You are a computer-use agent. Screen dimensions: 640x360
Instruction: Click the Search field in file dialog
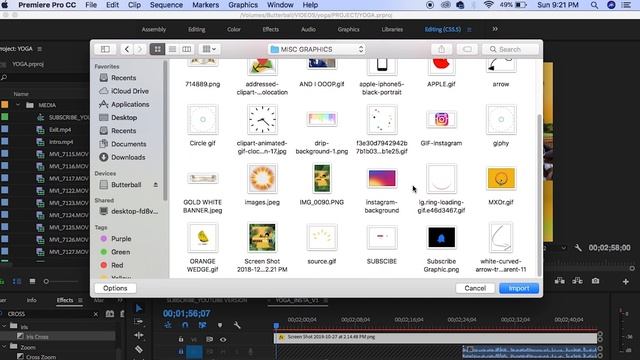[510, 49]
